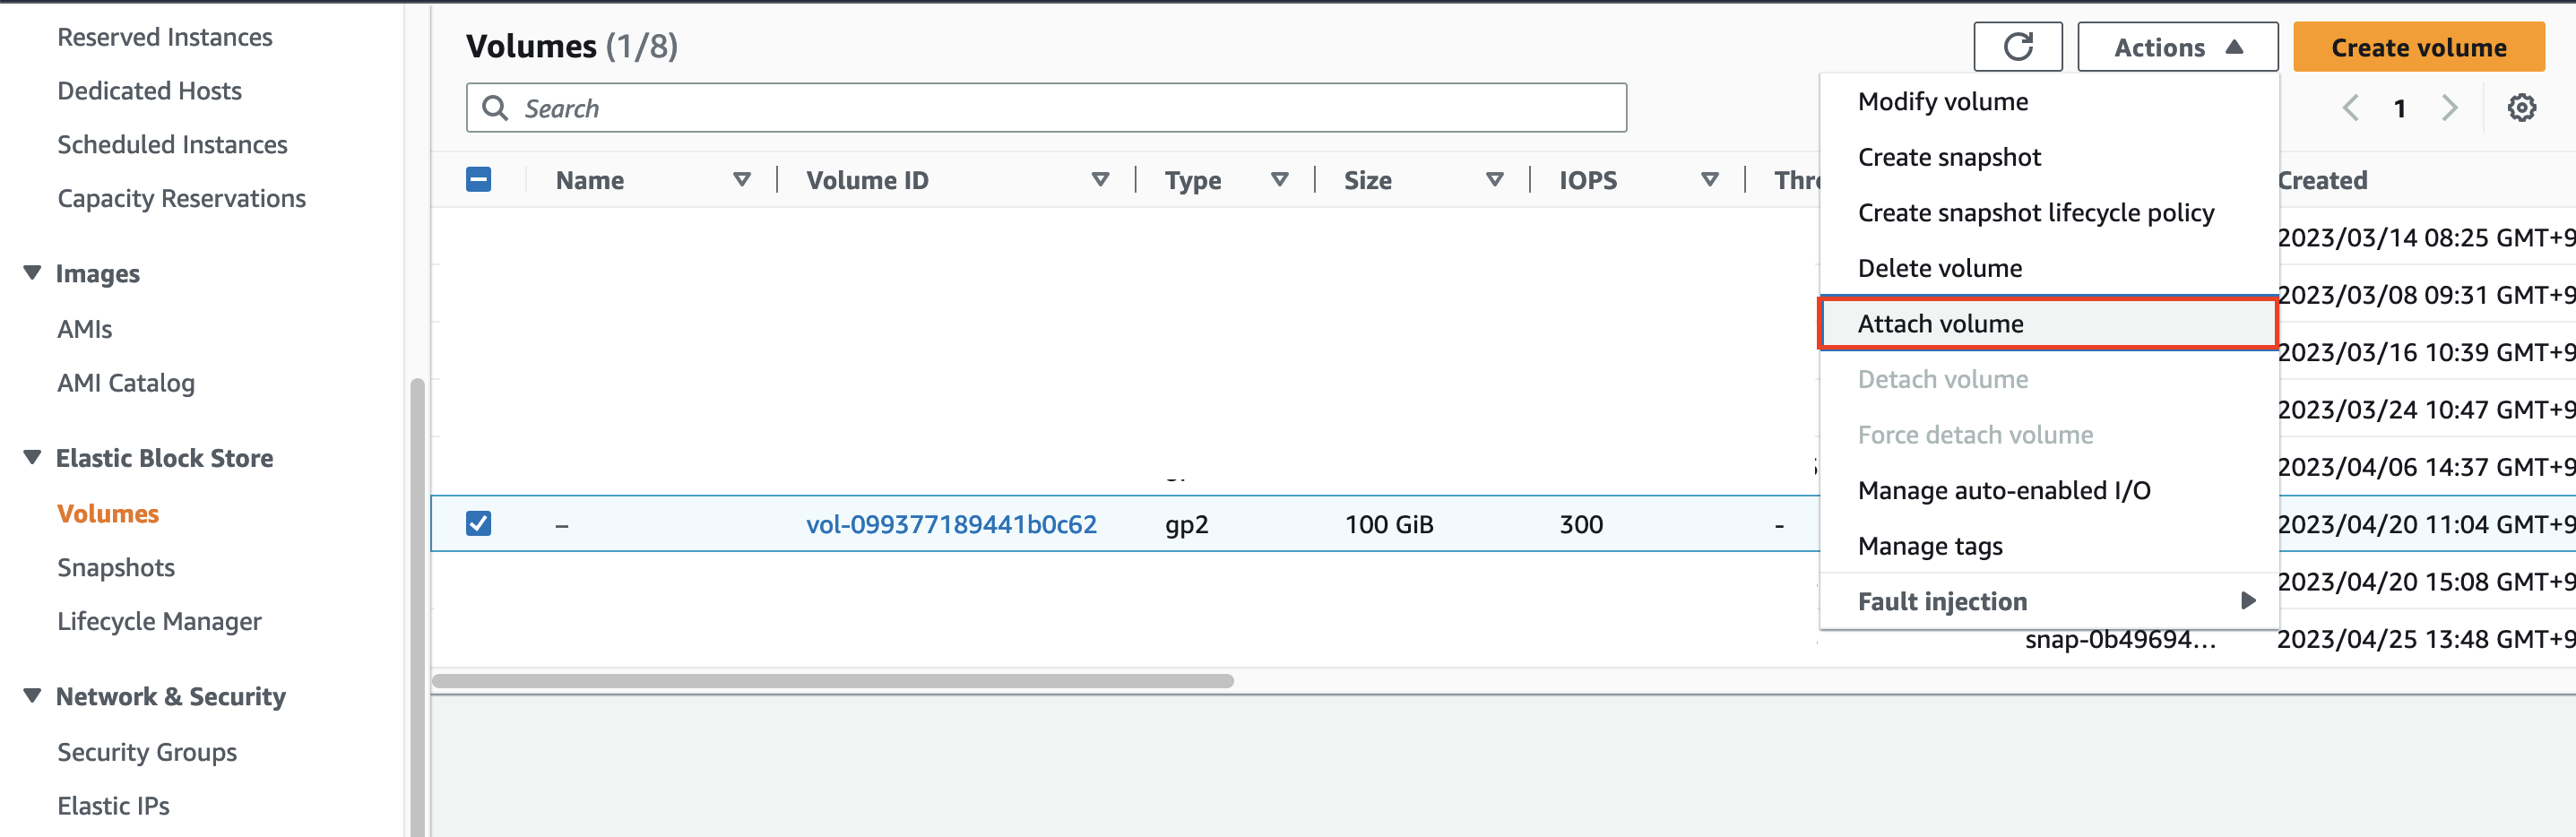Toggle the select-all volumes header checkbox
The image size is (2576, 837).
(479, 180)
